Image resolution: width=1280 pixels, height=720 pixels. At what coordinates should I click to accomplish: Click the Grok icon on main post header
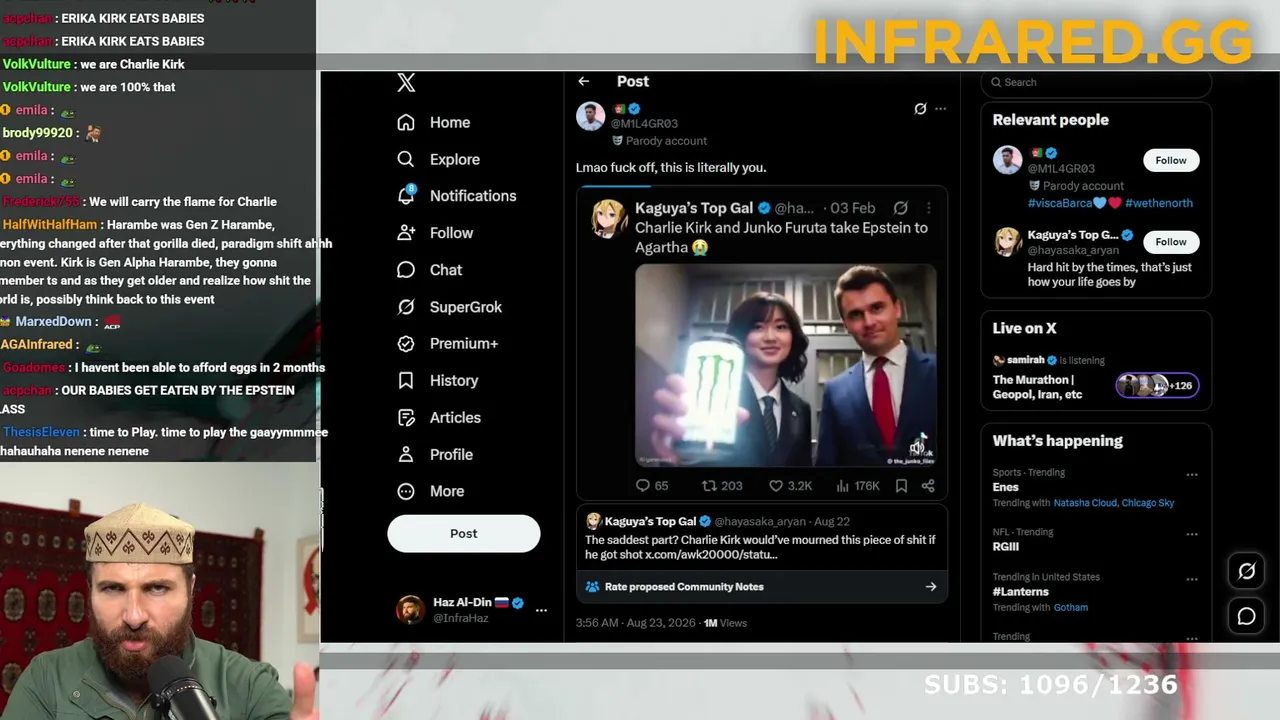click(x=920, y=109)
